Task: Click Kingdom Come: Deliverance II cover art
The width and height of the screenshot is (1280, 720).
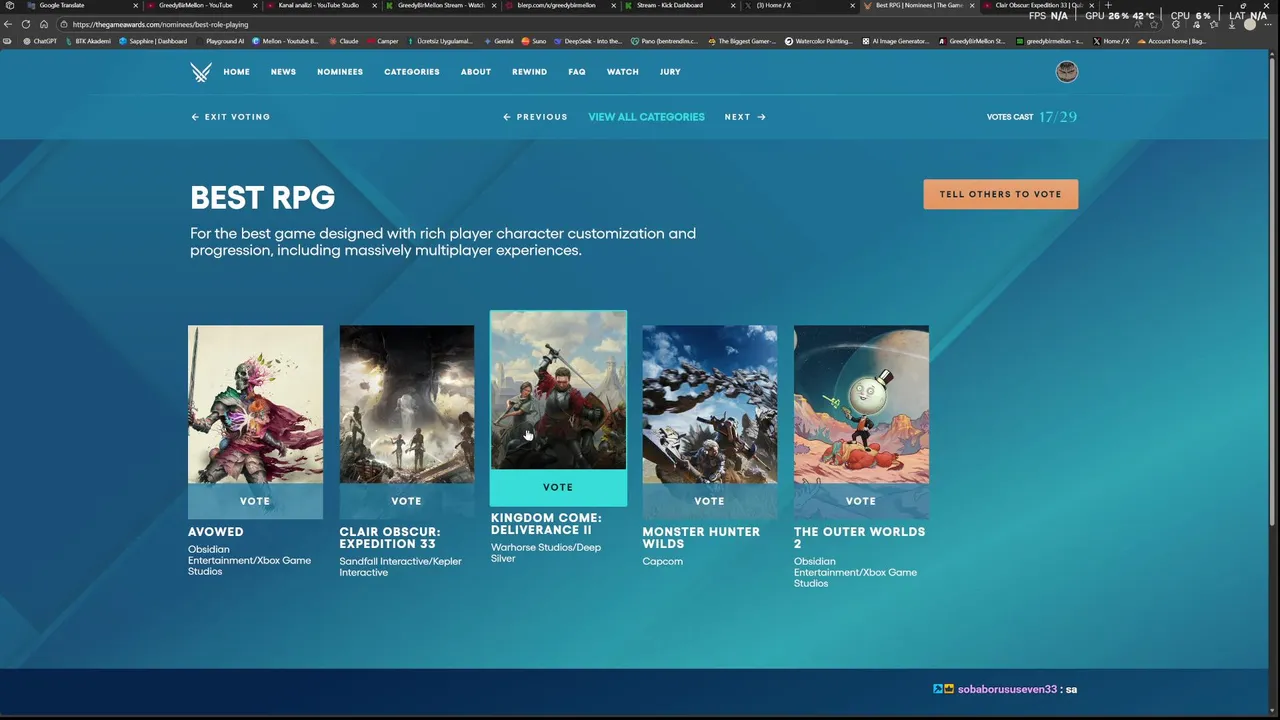Action: coord(558,390)
